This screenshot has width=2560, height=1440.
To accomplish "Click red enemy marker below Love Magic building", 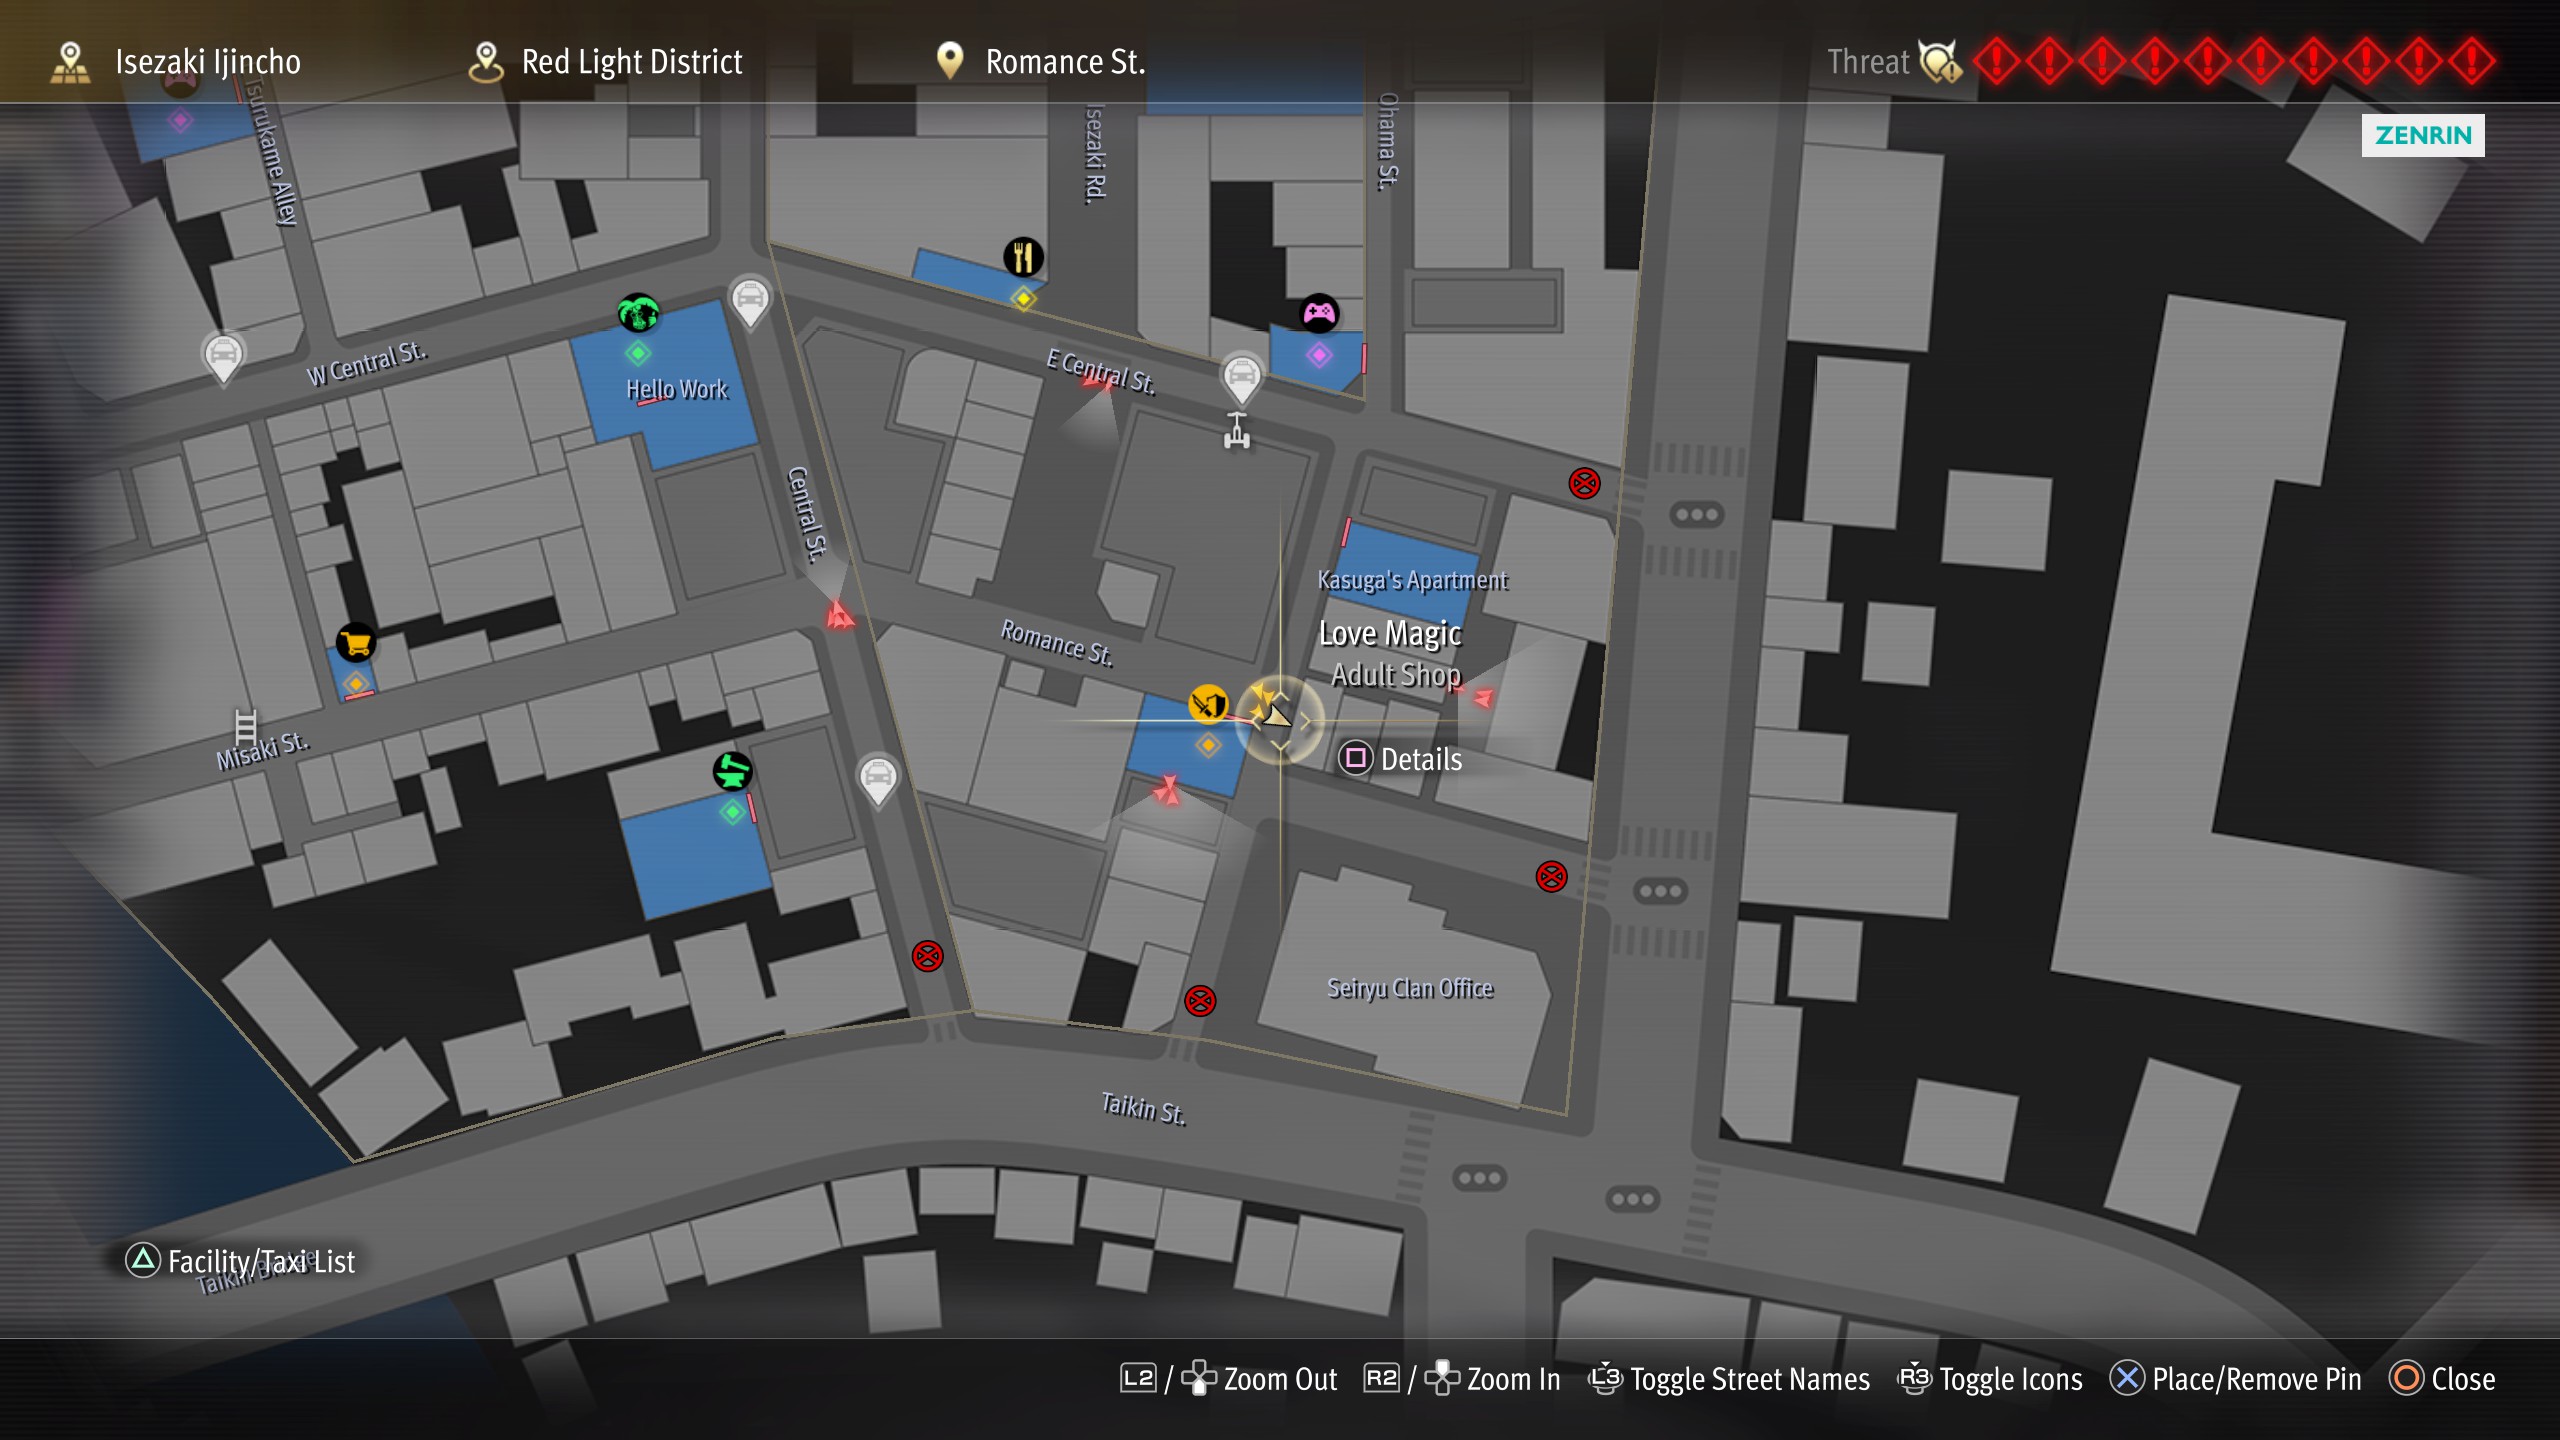I will 1166,790.
